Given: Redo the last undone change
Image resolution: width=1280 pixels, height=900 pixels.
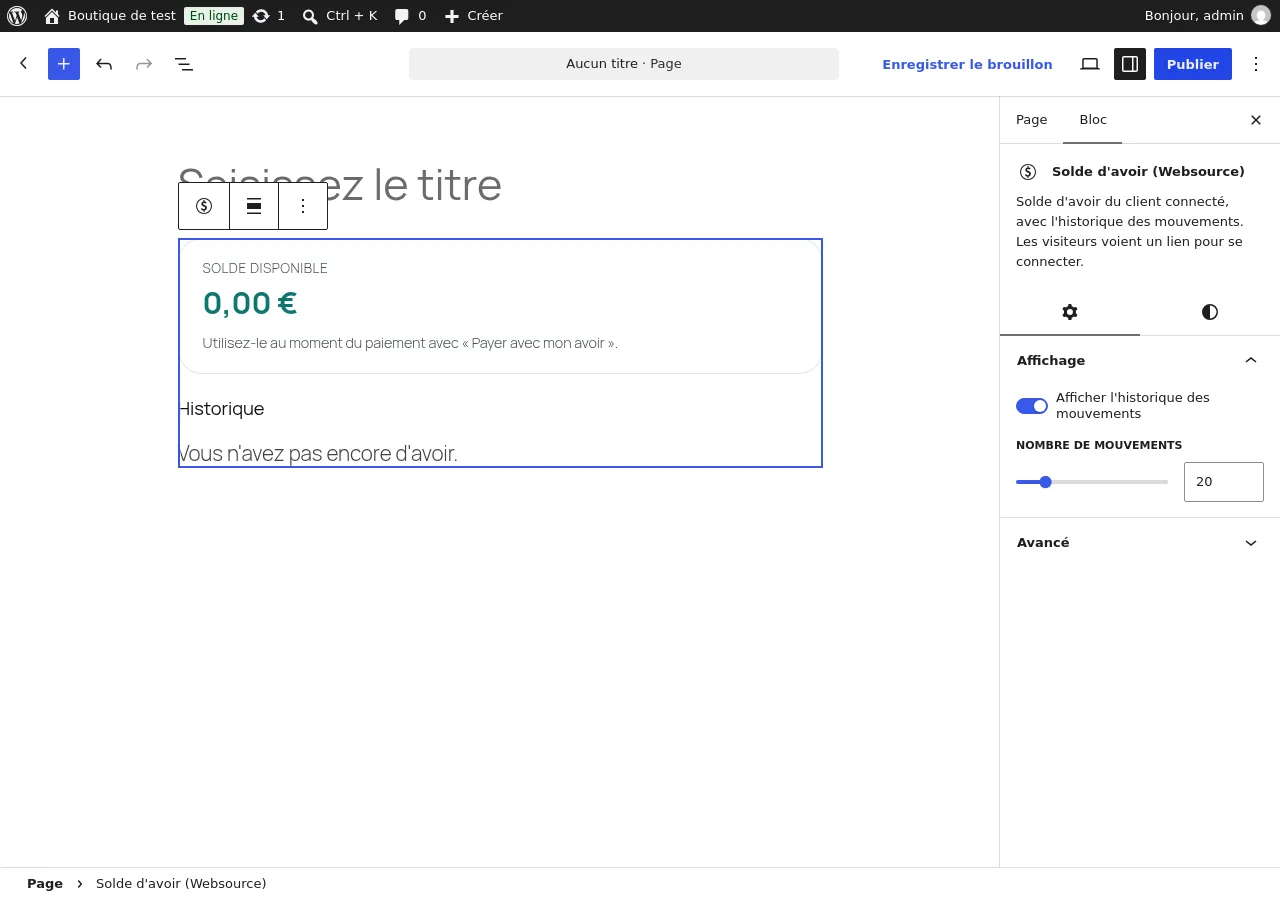Looking at the screenshot, I should (144, 64).
